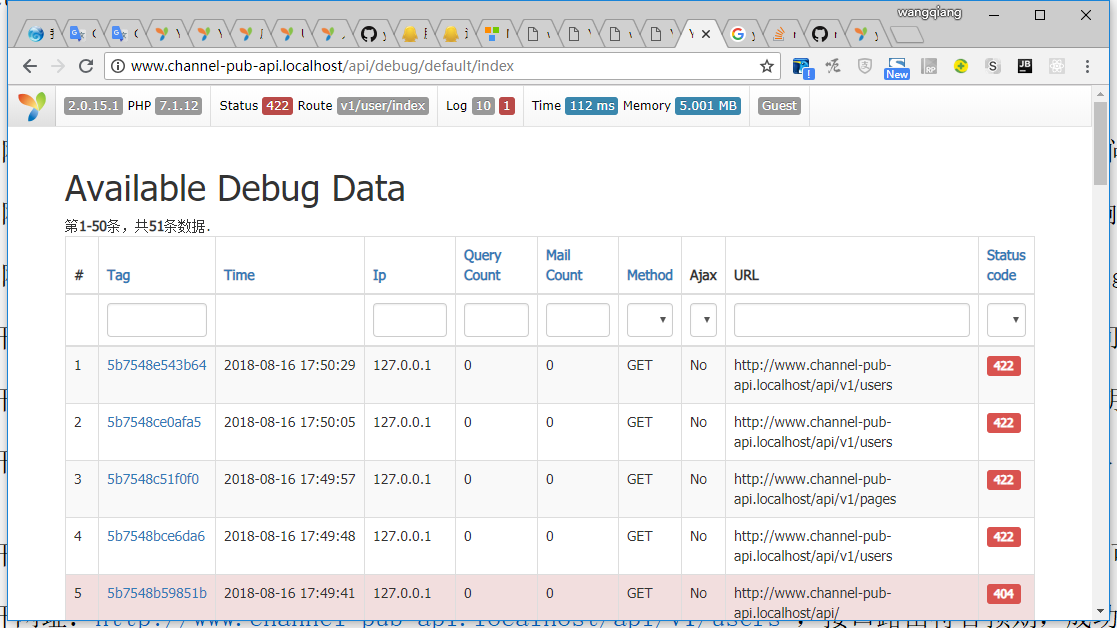Switch to the Google tab
Viewport: 1117px width, 628px height.
click(738, 34)
